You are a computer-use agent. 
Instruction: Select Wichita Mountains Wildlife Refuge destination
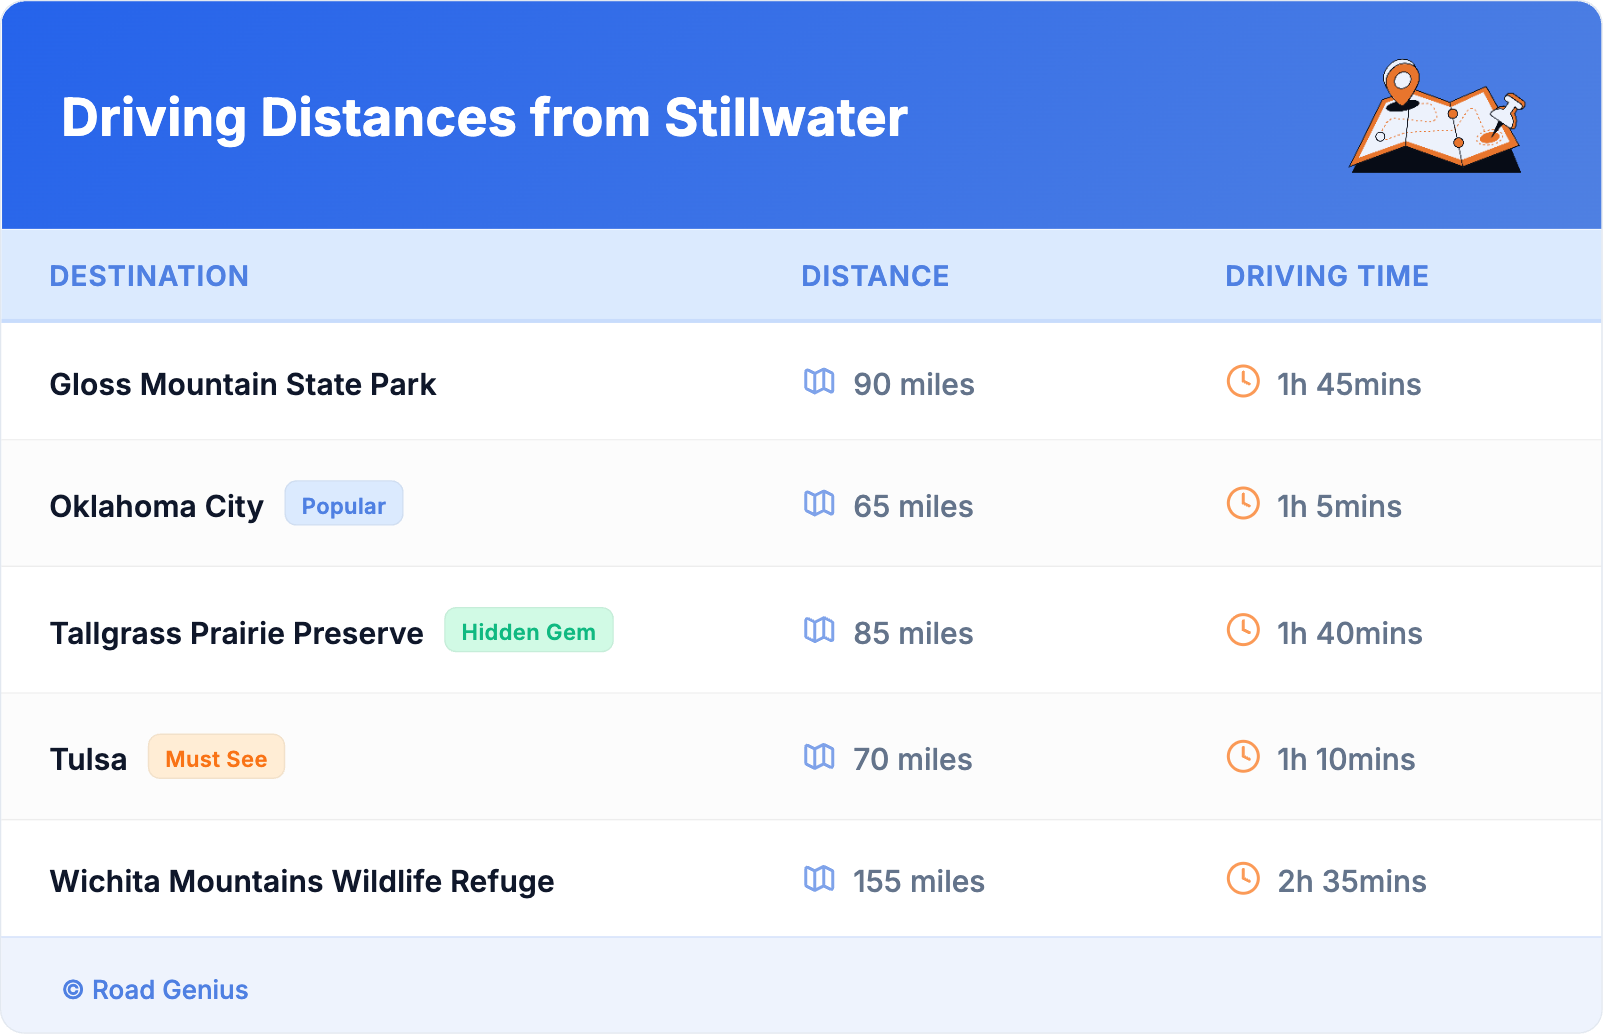(x=302, y=882)
